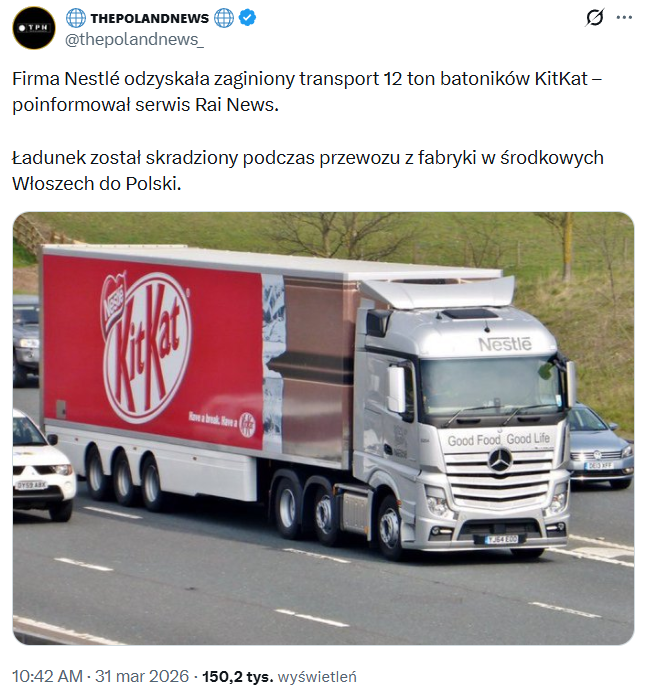Open the KitKat truck photo
The height and width of the screenshot is (695, 648).
pos(323,428)
